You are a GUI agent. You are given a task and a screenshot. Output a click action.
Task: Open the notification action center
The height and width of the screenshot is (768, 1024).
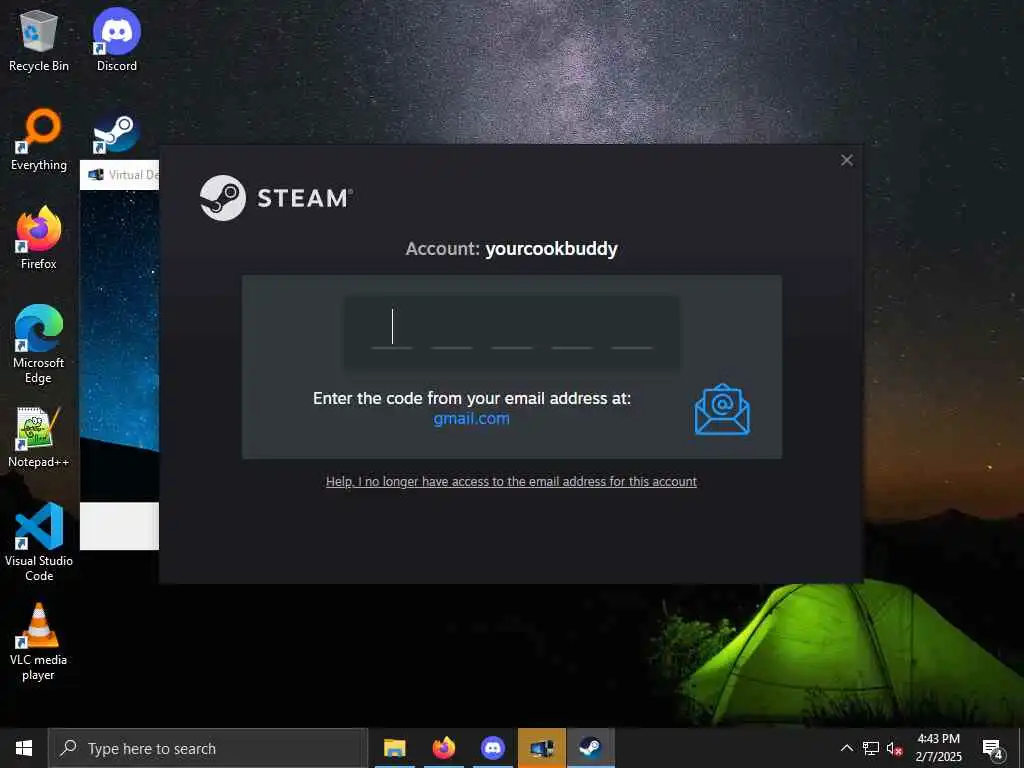993,748
